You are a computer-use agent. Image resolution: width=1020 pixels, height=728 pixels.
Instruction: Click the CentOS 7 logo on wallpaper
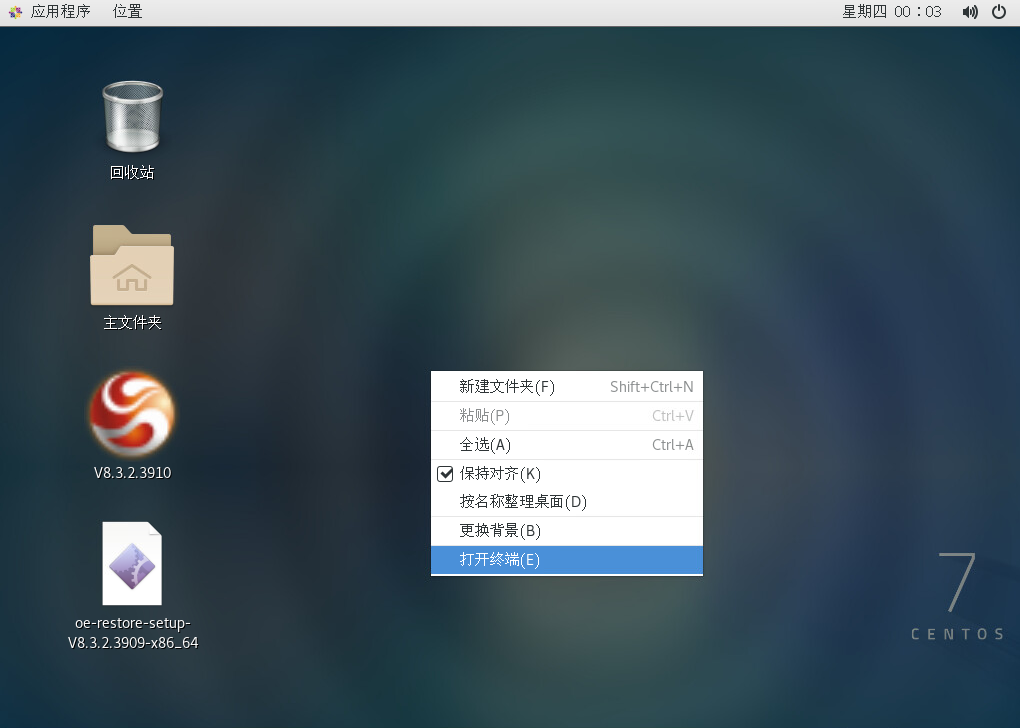click(957, 595)
